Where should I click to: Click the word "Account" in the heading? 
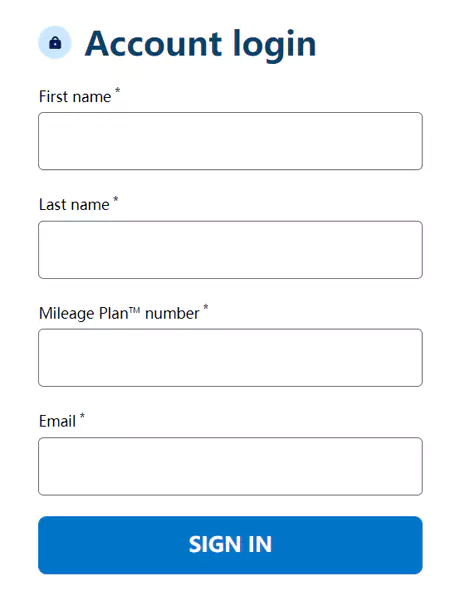click(154, 43)
